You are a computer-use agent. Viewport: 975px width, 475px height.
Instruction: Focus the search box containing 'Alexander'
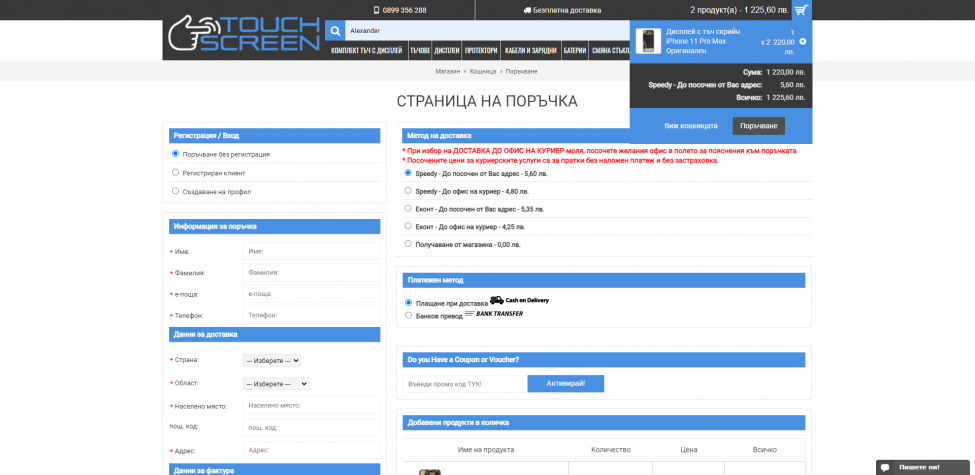pyautogui.click(x=487, y=30)
